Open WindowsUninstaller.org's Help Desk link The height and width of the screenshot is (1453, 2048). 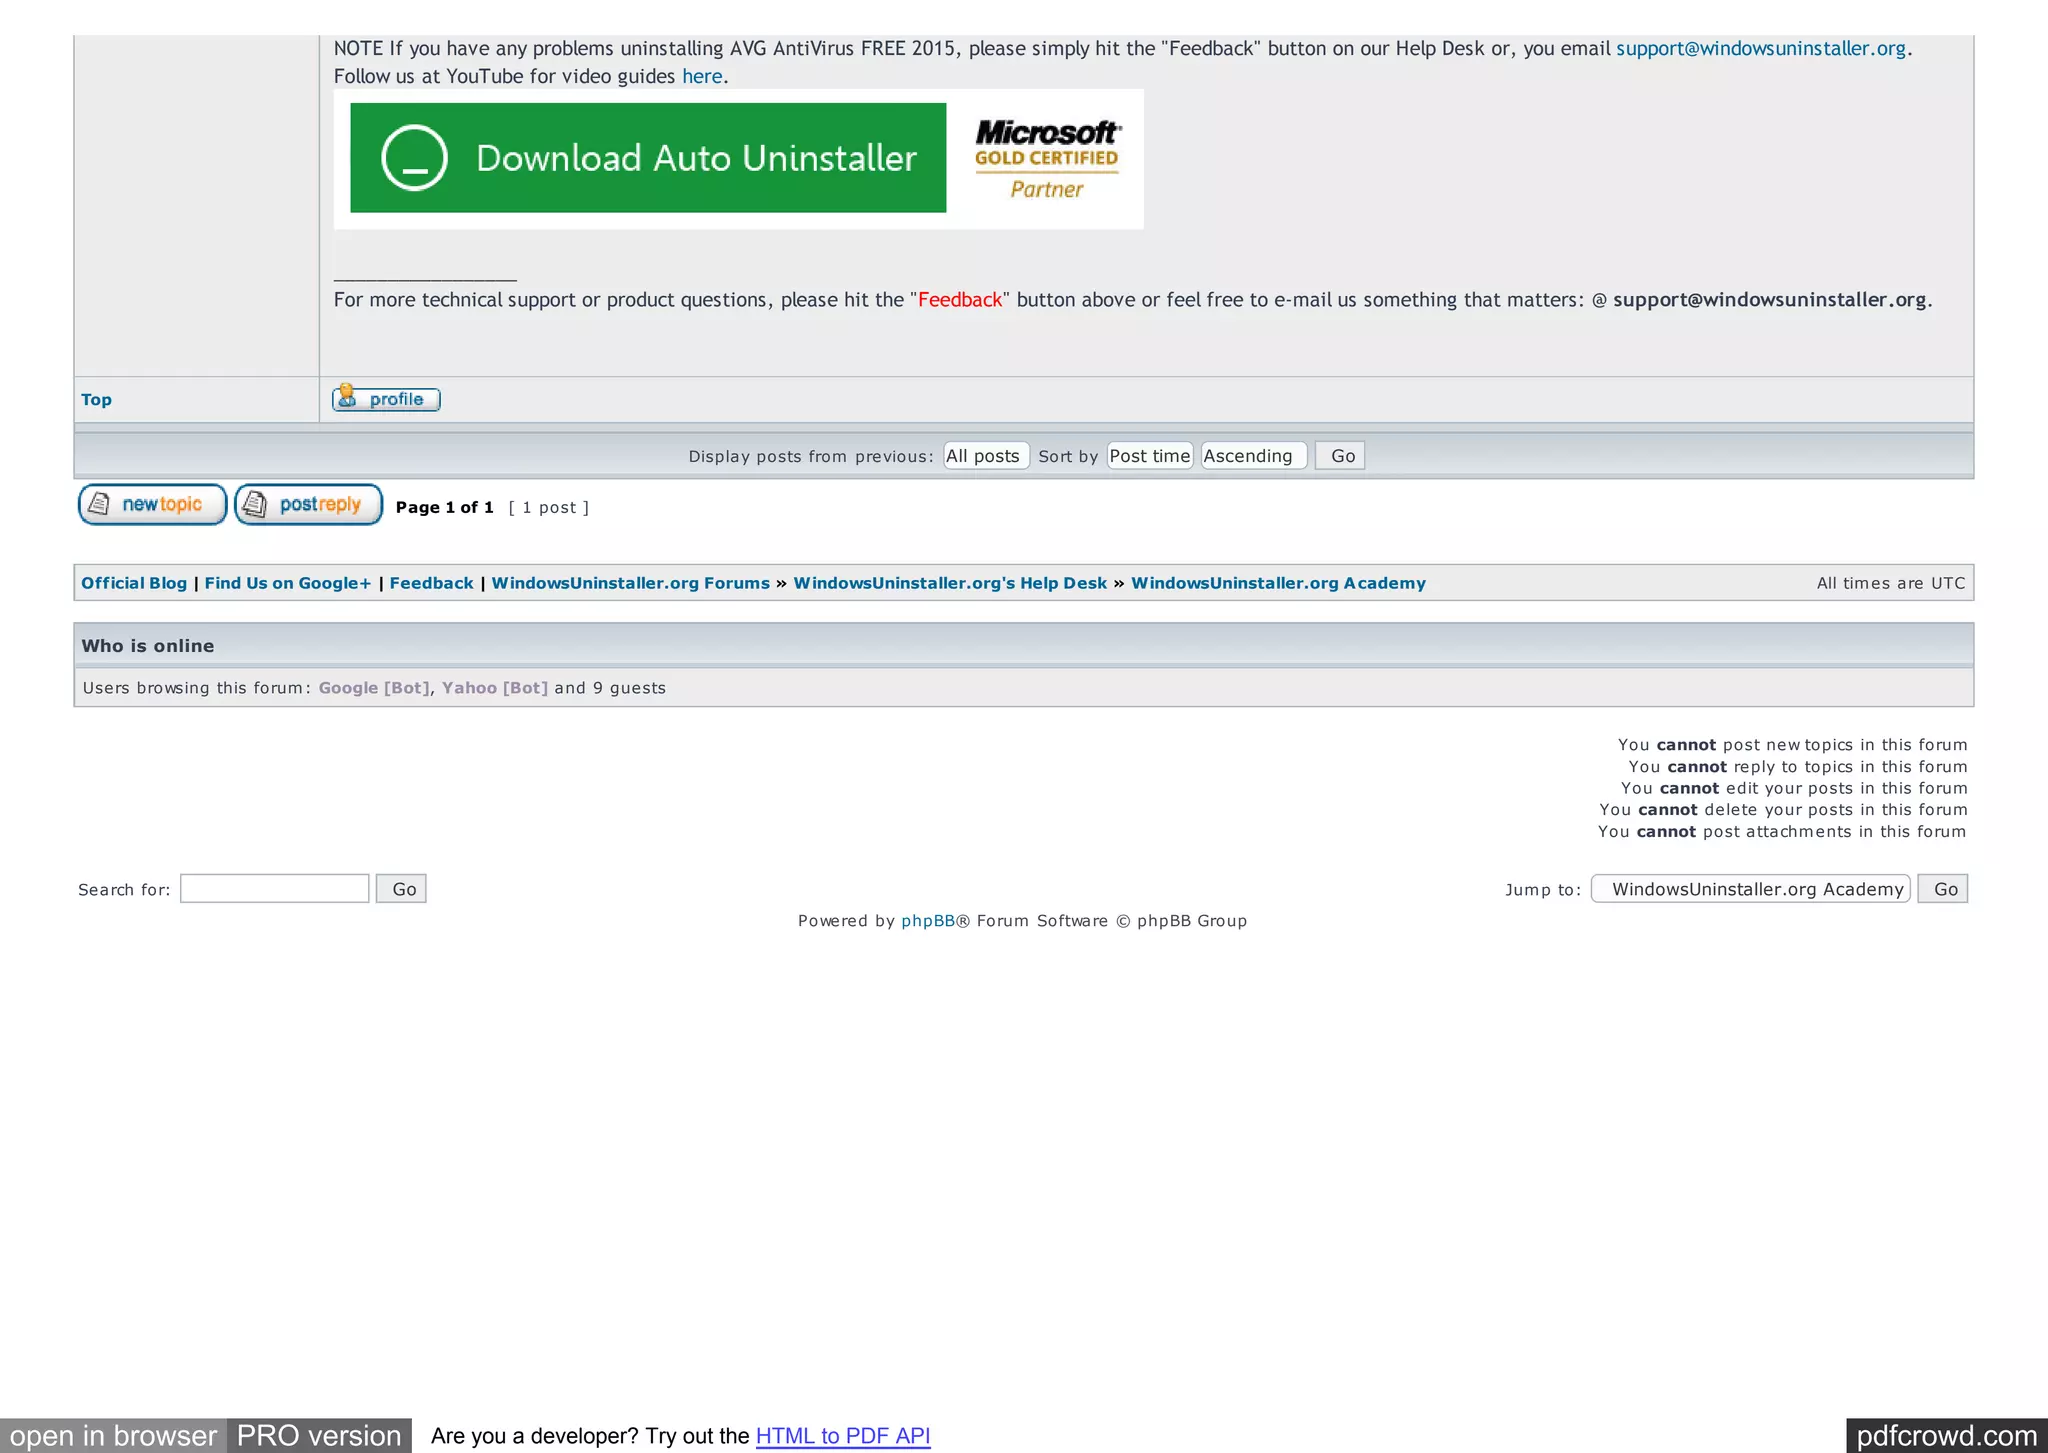tap(949, 583)
